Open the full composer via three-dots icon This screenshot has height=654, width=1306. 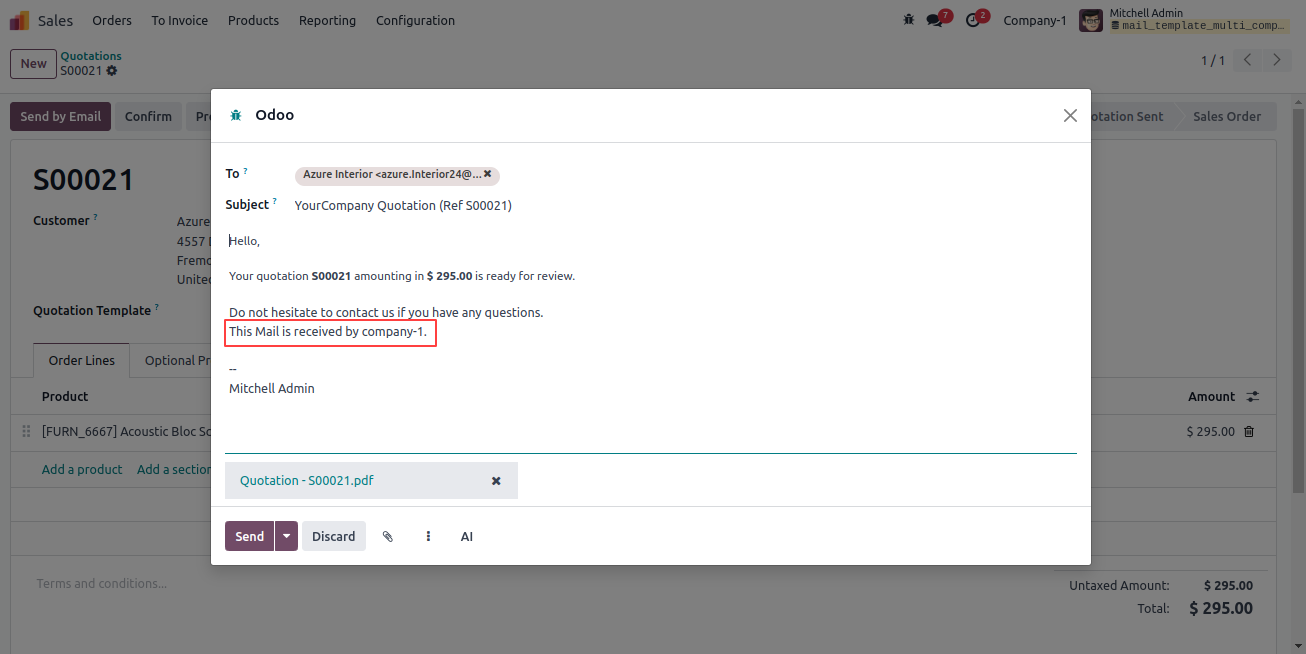click(x=427, y=536)
